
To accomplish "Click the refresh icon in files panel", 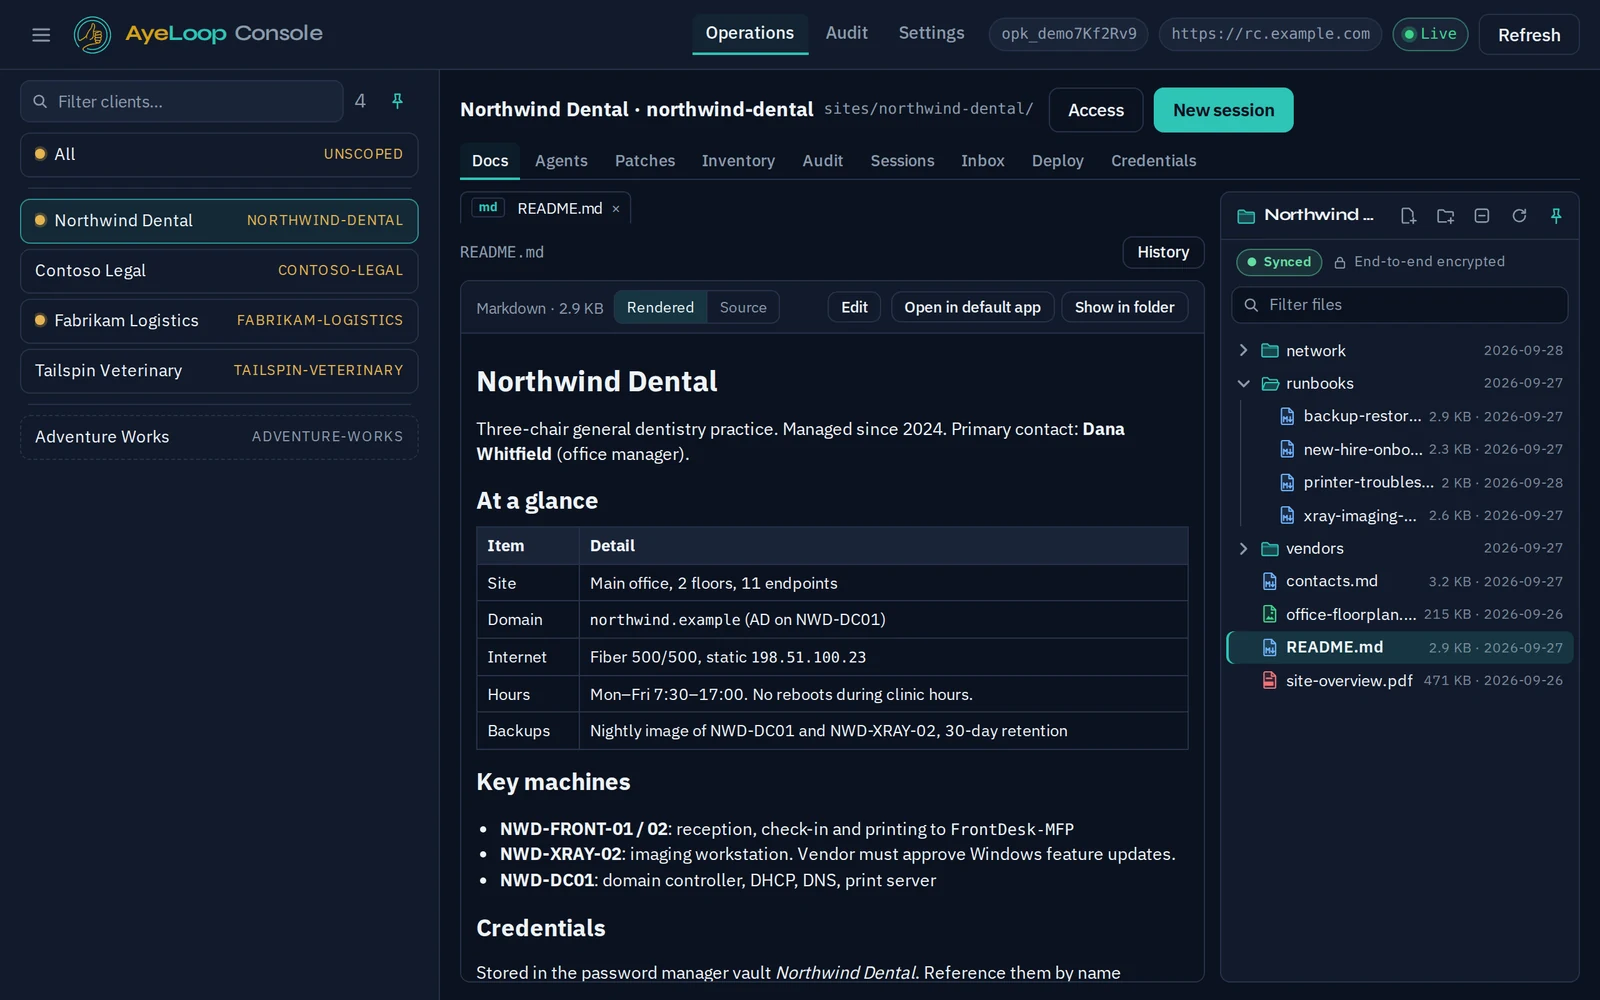I will (1519, 216).
